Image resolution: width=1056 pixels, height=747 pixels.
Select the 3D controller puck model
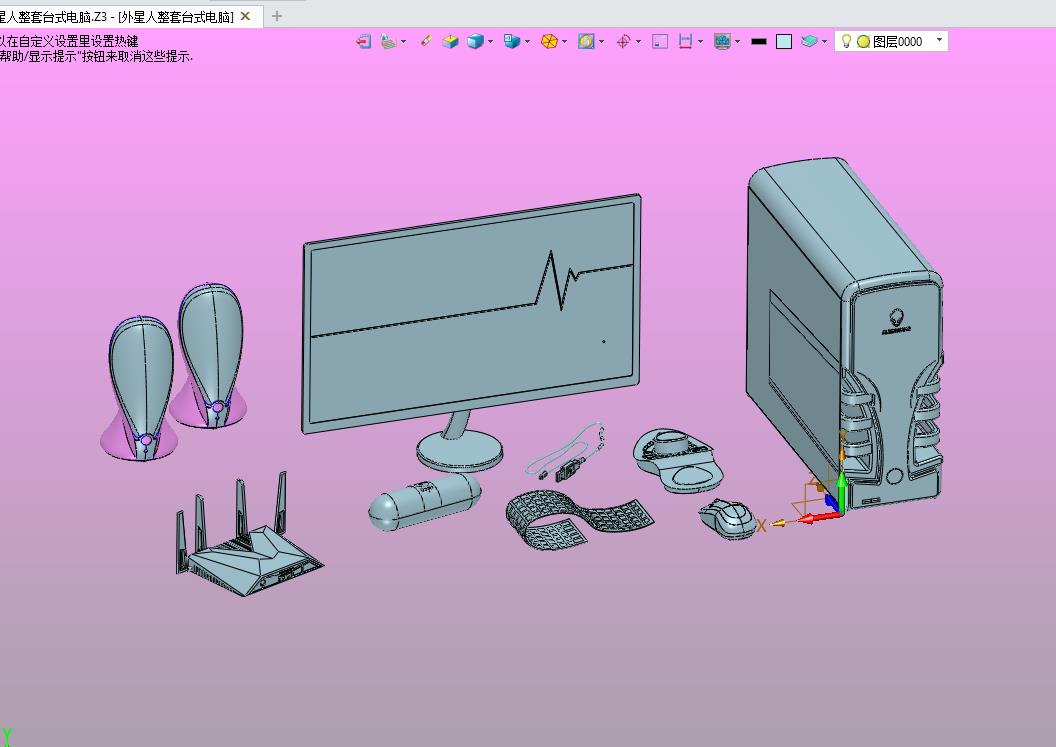(x=678, y=460)
